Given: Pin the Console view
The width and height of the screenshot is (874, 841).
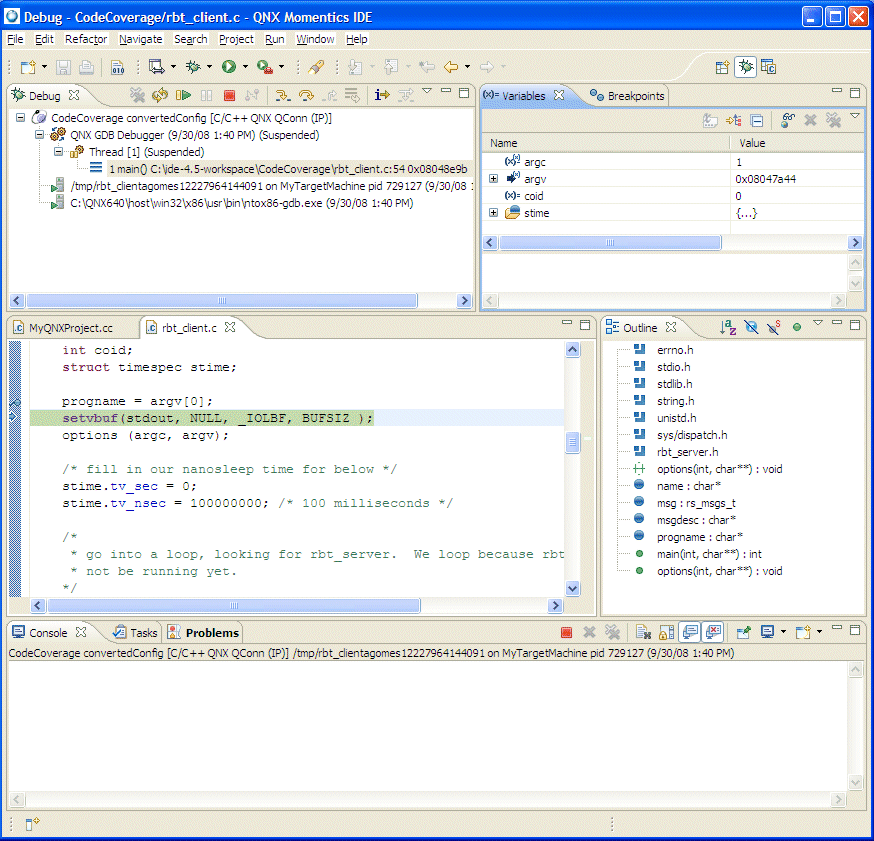Looking at the screenshot, I should [x=745, y=632].
